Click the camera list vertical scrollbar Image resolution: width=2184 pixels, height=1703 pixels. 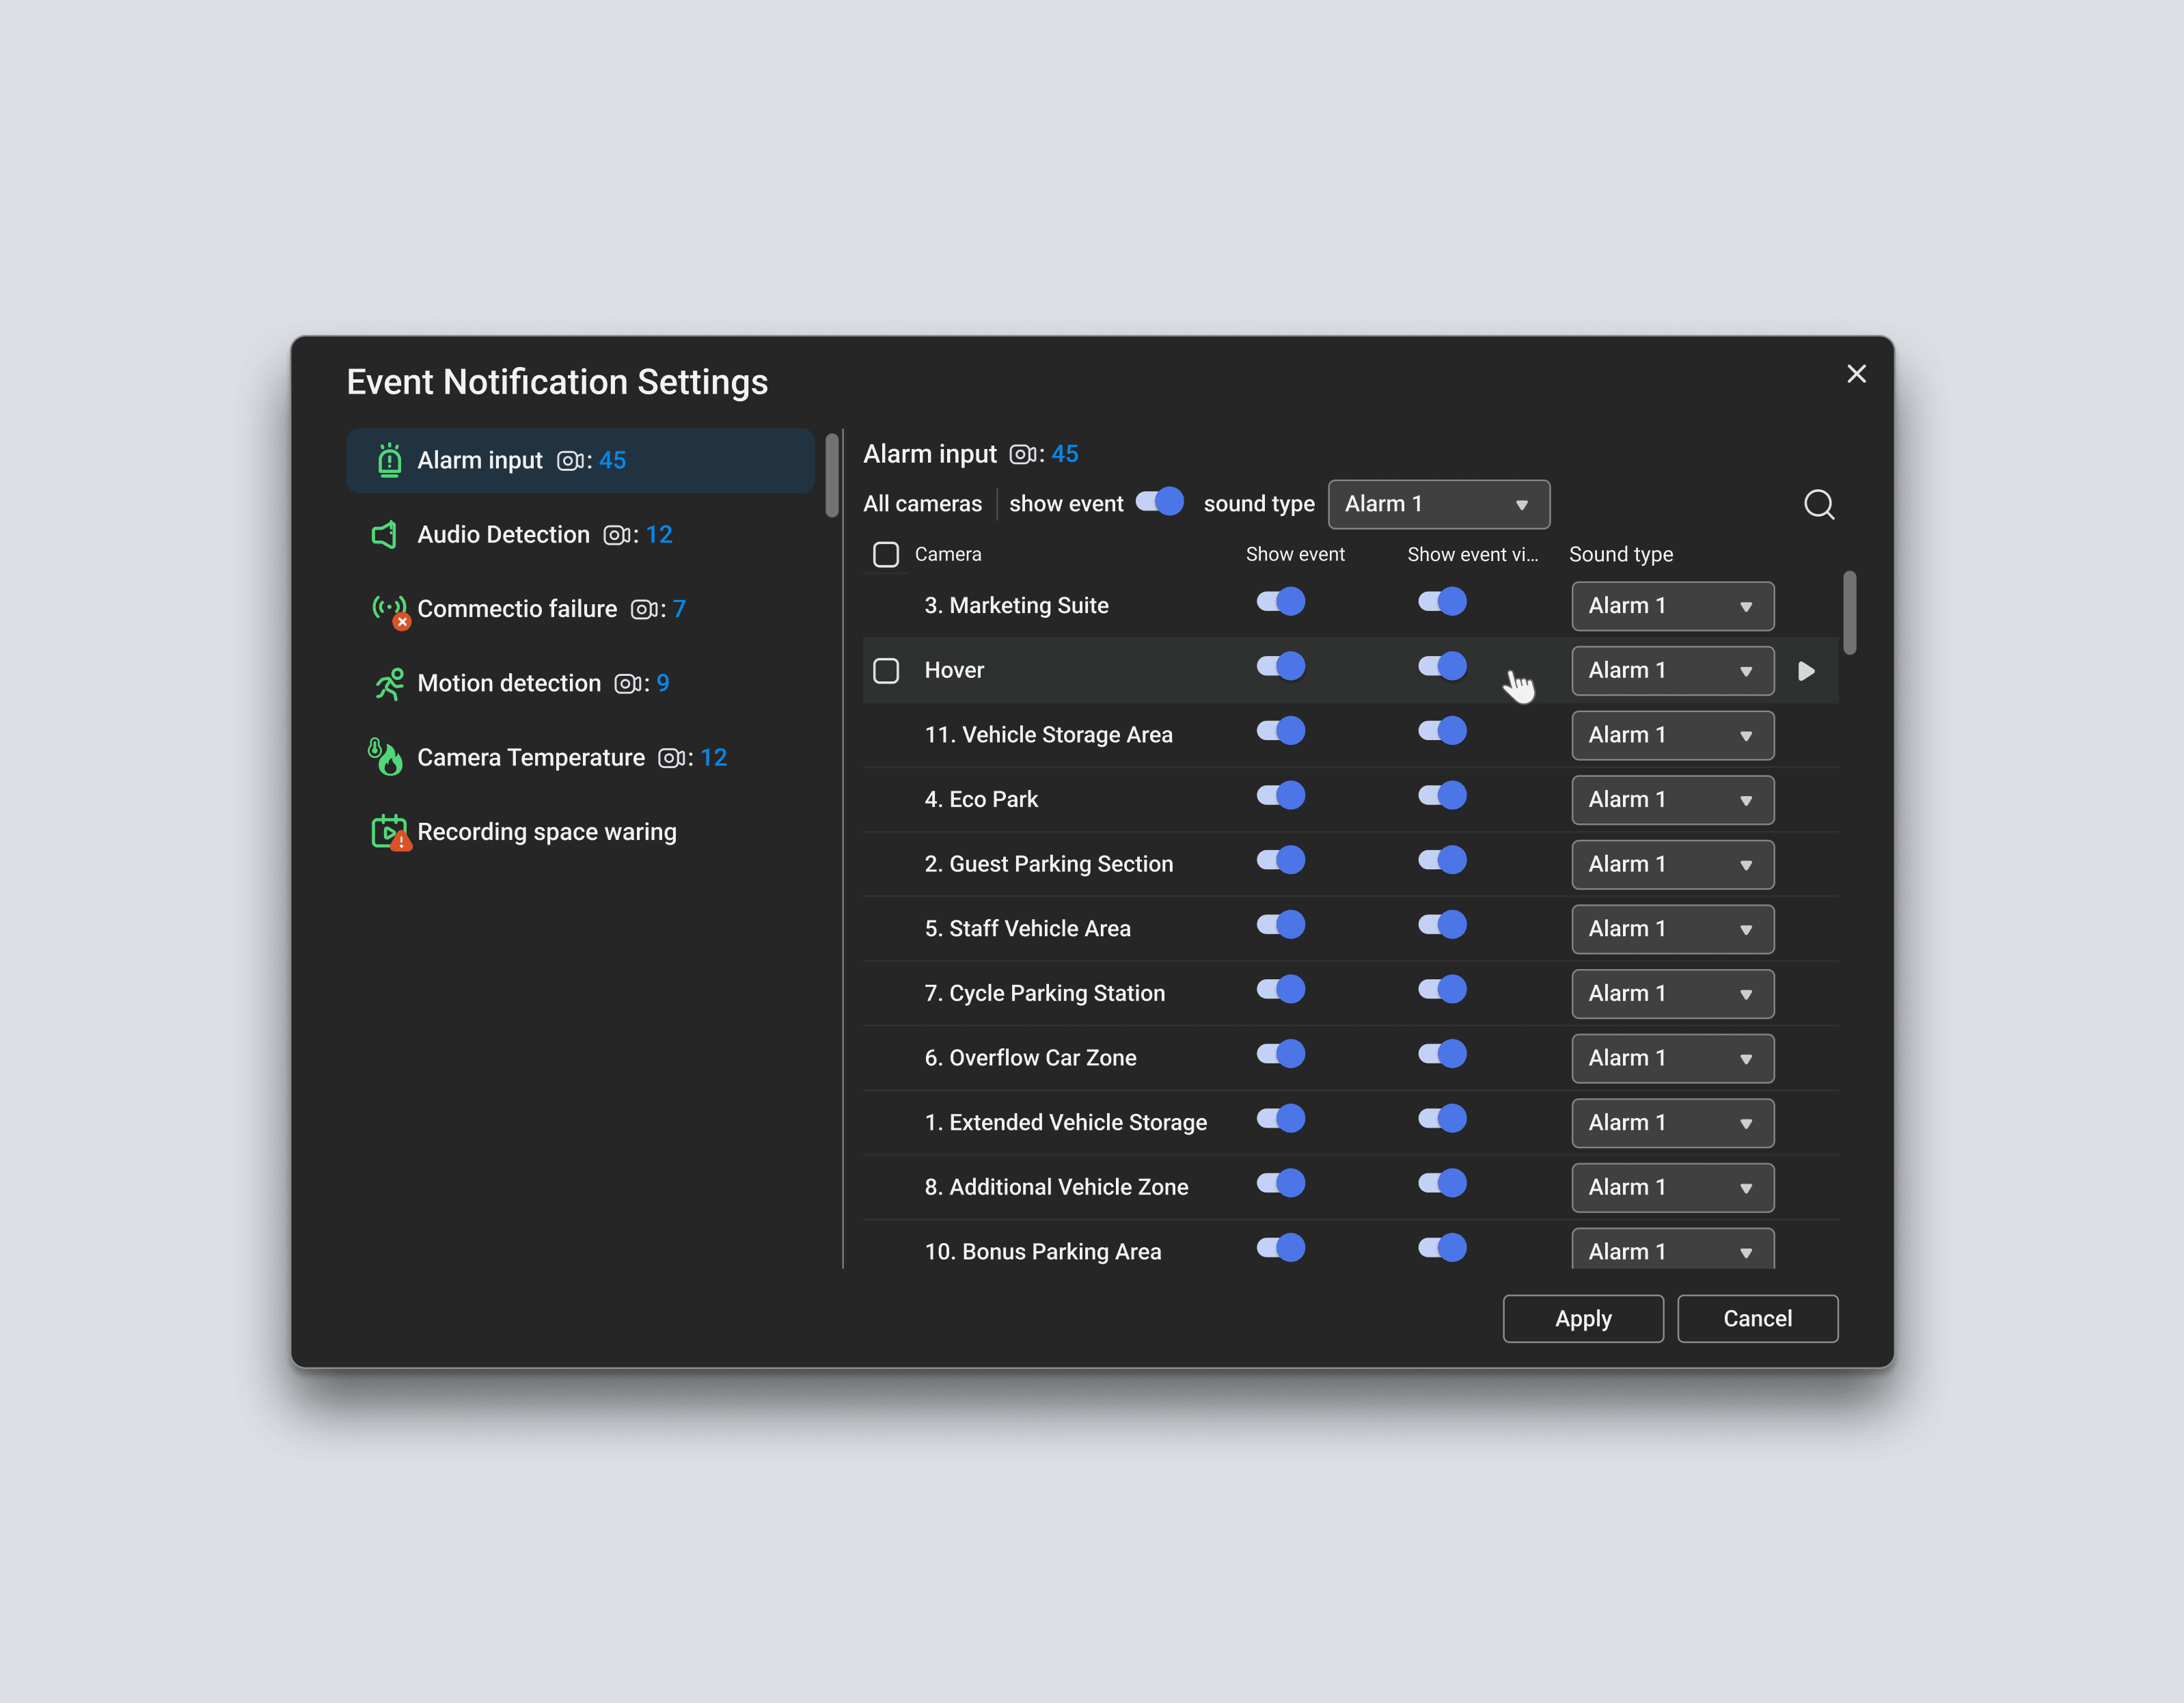1849,612
